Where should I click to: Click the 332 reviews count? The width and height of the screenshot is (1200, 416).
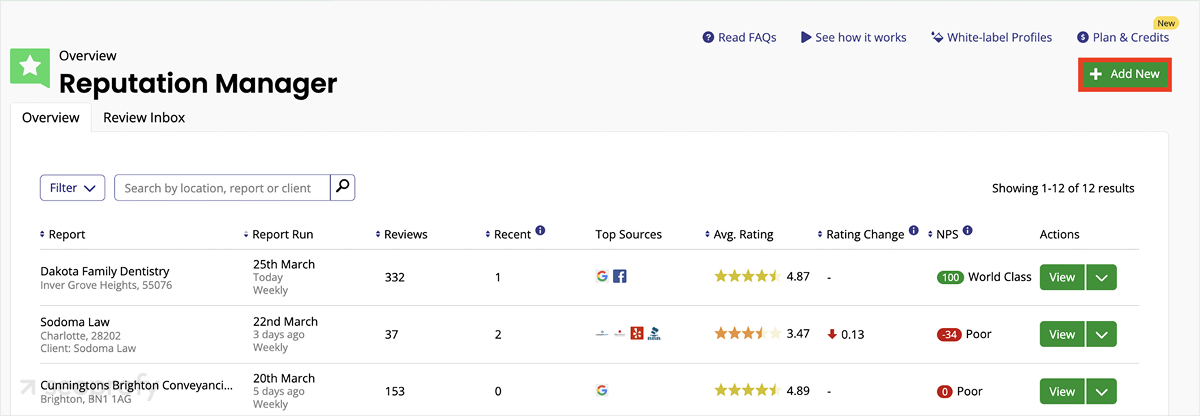(395, 277)
